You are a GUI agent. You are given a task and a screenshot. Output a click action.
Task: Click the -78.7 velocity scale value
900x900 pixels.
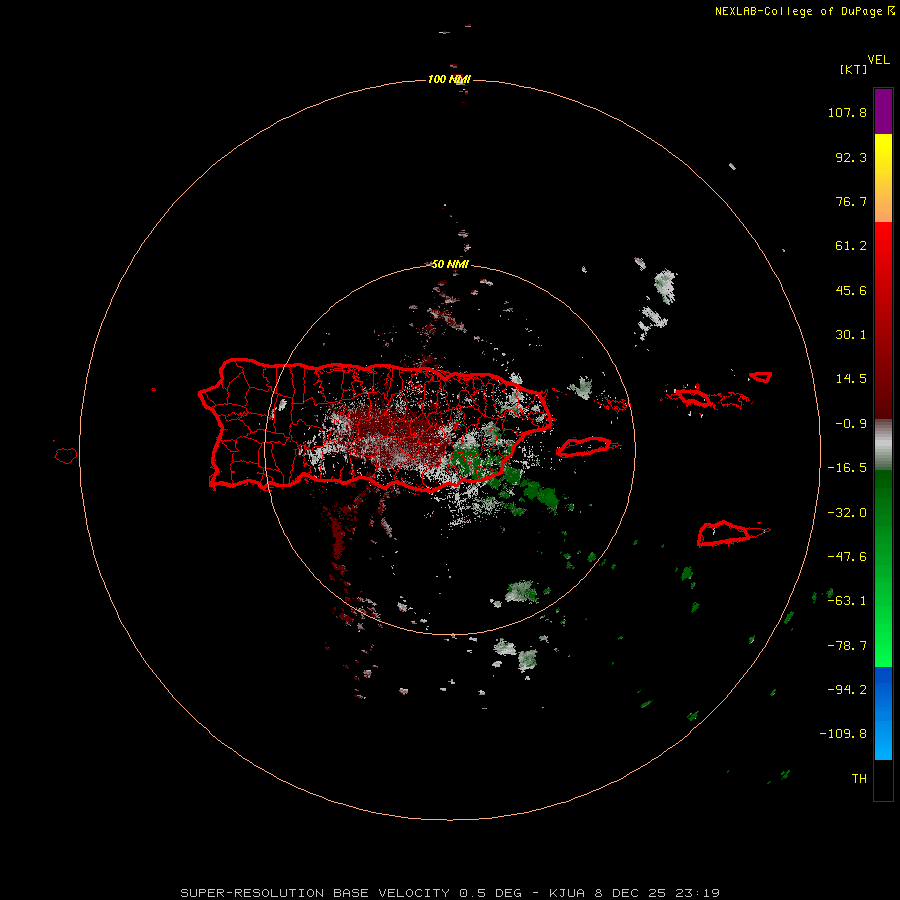tap(847, 646)
